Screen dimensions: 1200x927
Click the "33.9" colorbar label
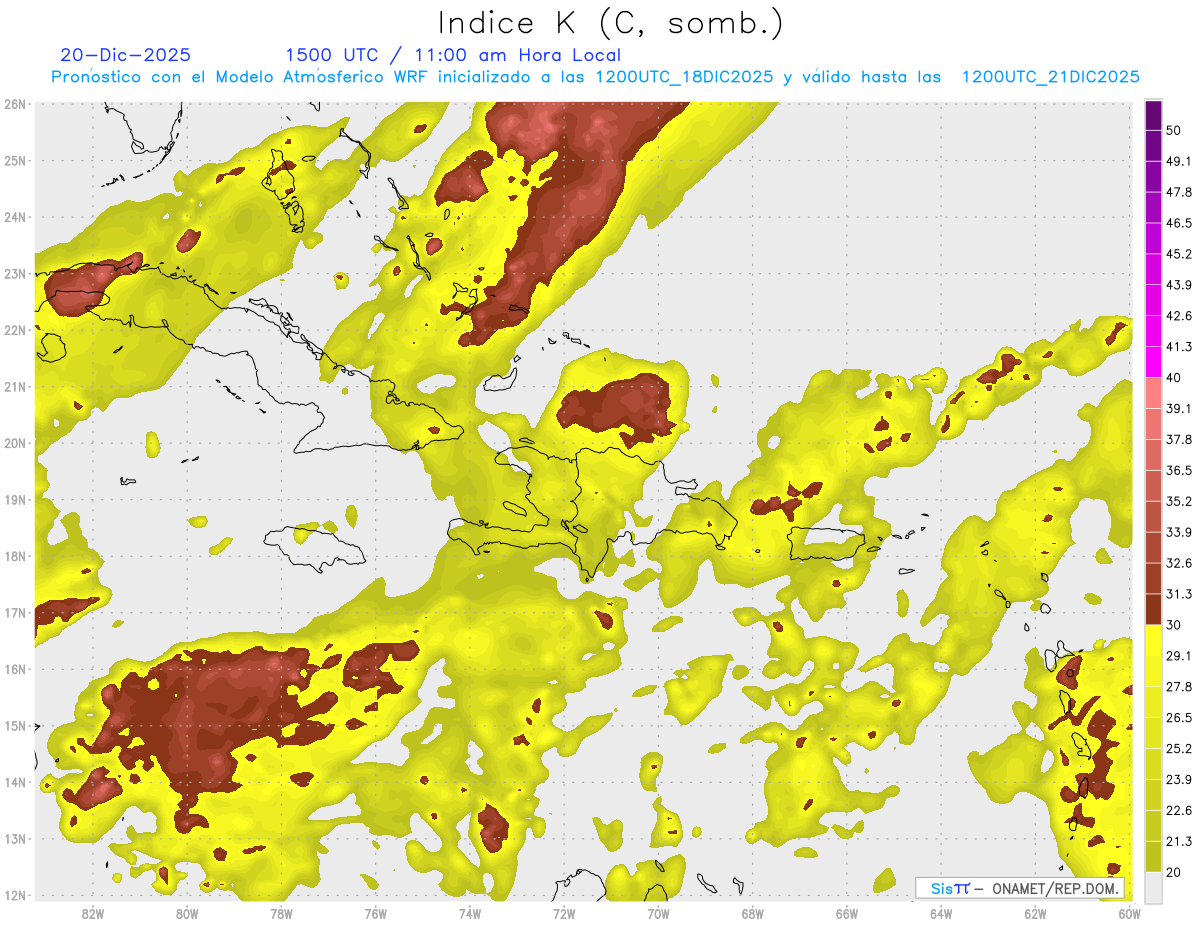(1178, 532)
